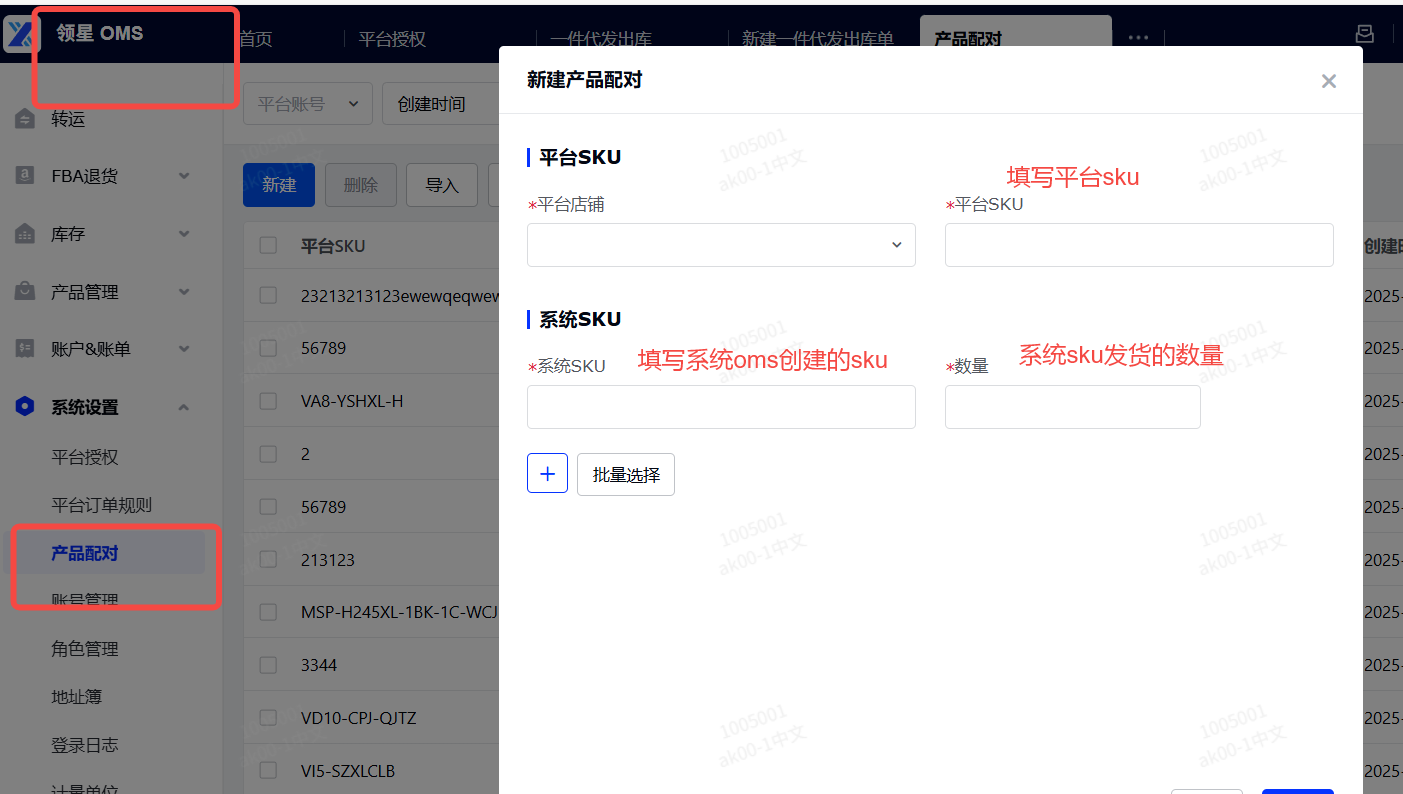Click the 库存 warehouse icon
The width and height of the screenshot is (1403, 794).
point(25,234)
